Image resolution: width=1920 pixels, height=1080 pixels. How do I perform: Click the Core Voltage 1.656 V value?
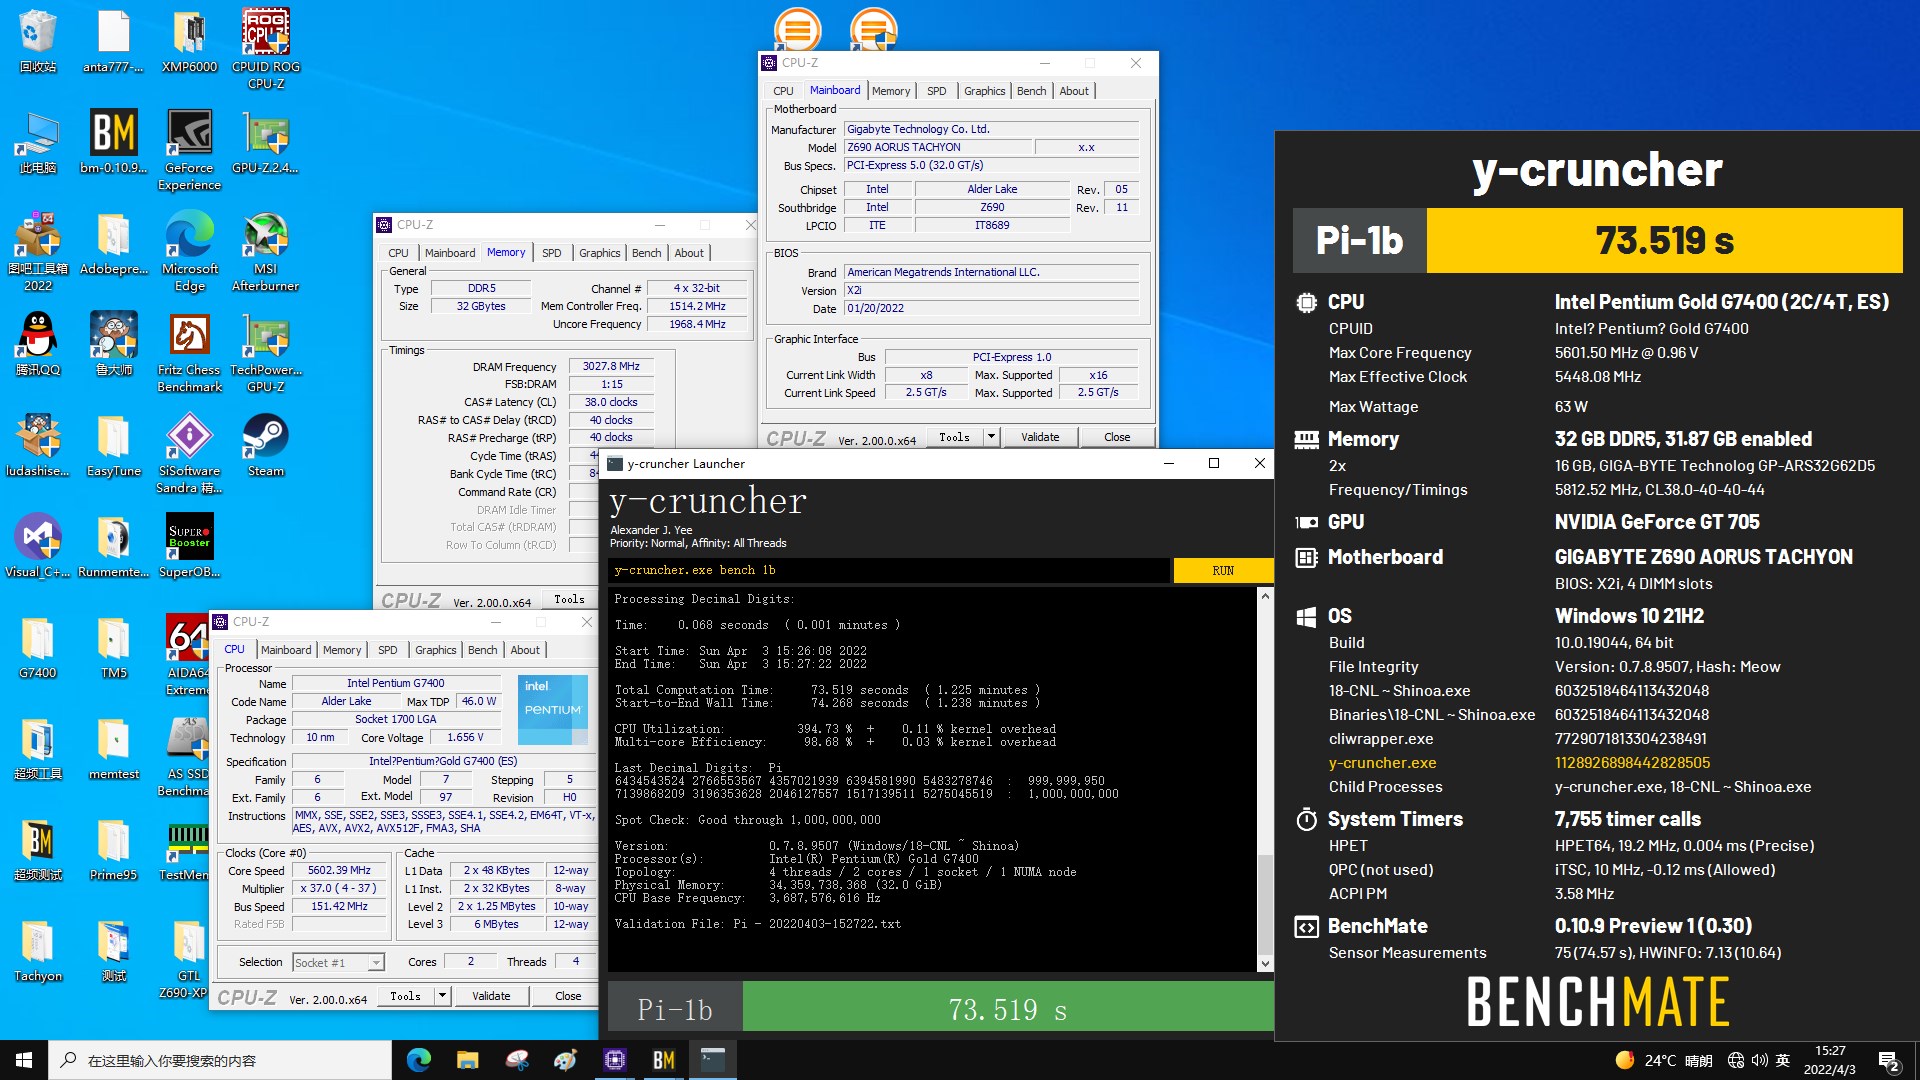[465, 737]
